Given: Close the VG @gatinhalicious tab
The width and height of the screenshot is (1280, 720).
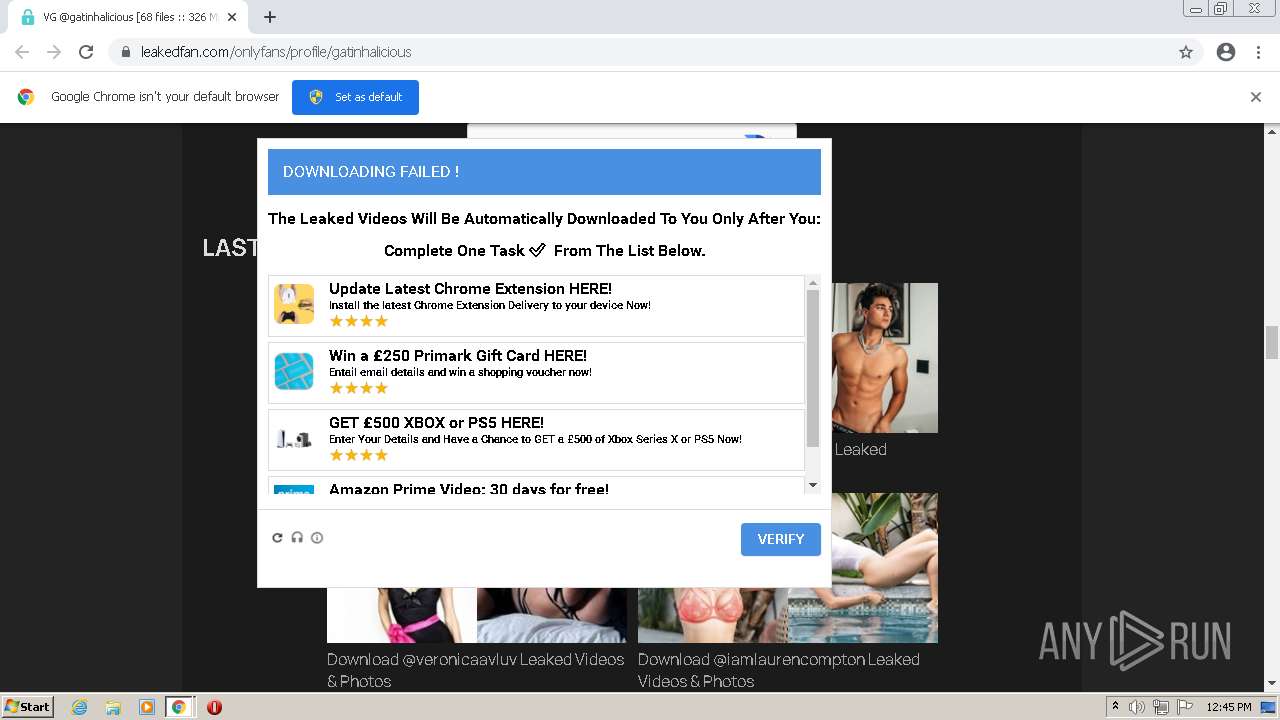Looking at the screenshot, I should click(232, 17).
